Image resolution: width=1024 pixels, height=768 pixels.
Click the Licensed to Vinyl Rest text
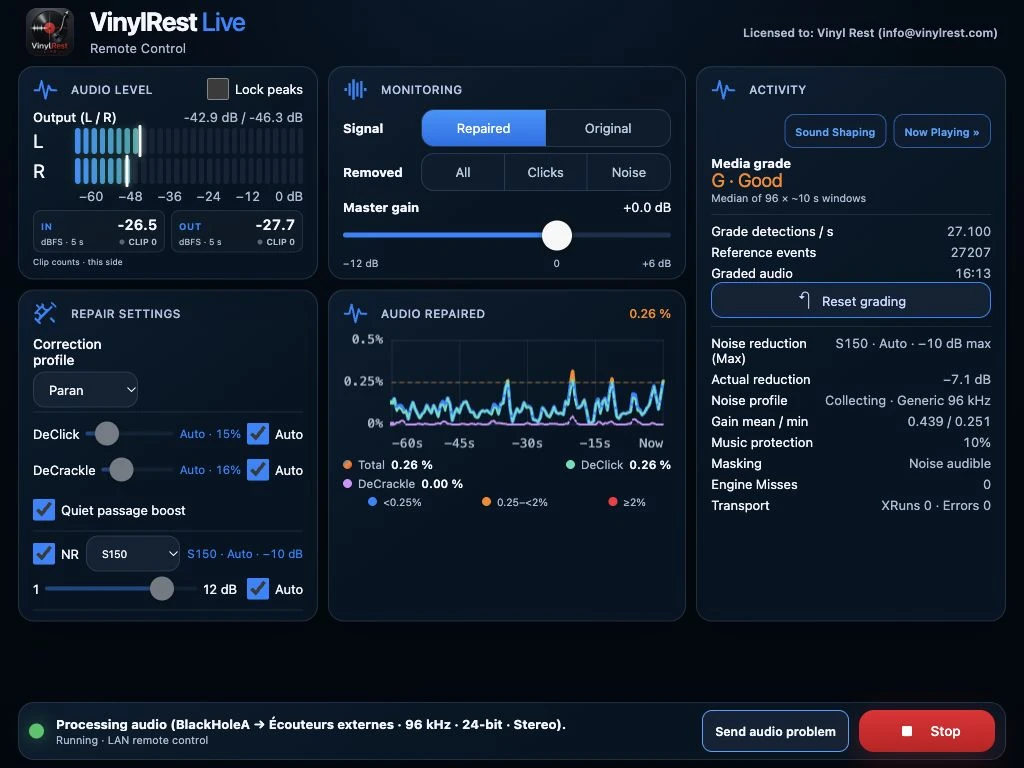870,33
